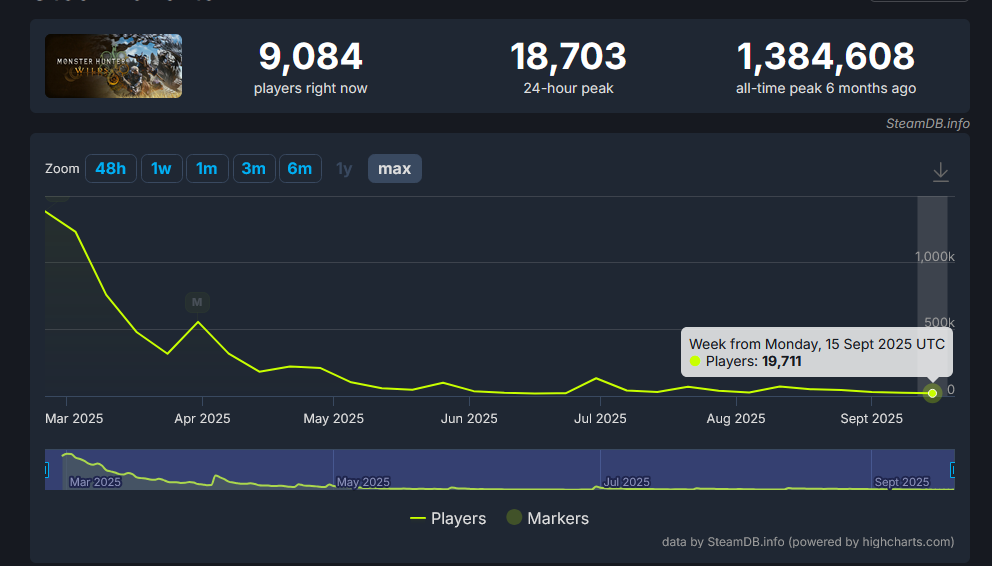Grab the right navigator range handle
This screenshot has height=566, width=992.
[x=953, y=470]
